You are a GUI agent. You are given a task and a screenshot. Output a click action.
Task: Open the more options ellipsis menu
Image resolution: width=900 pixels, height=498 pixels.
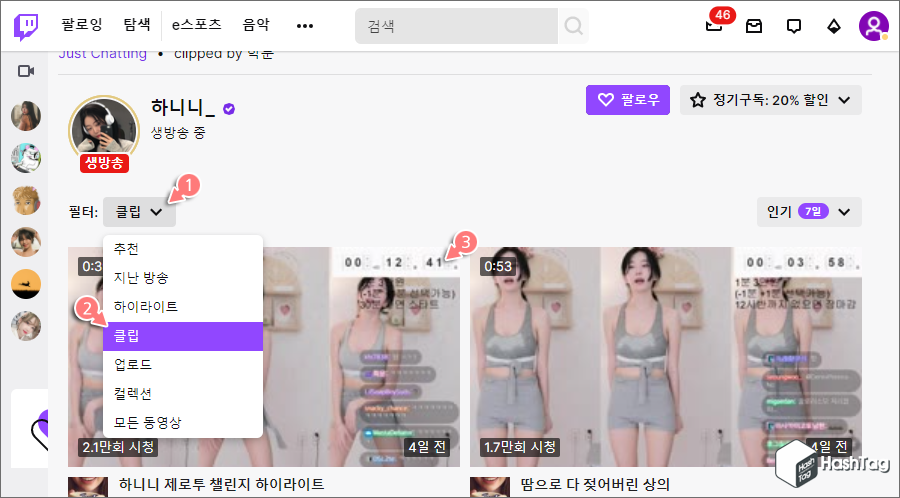point(305,26)
